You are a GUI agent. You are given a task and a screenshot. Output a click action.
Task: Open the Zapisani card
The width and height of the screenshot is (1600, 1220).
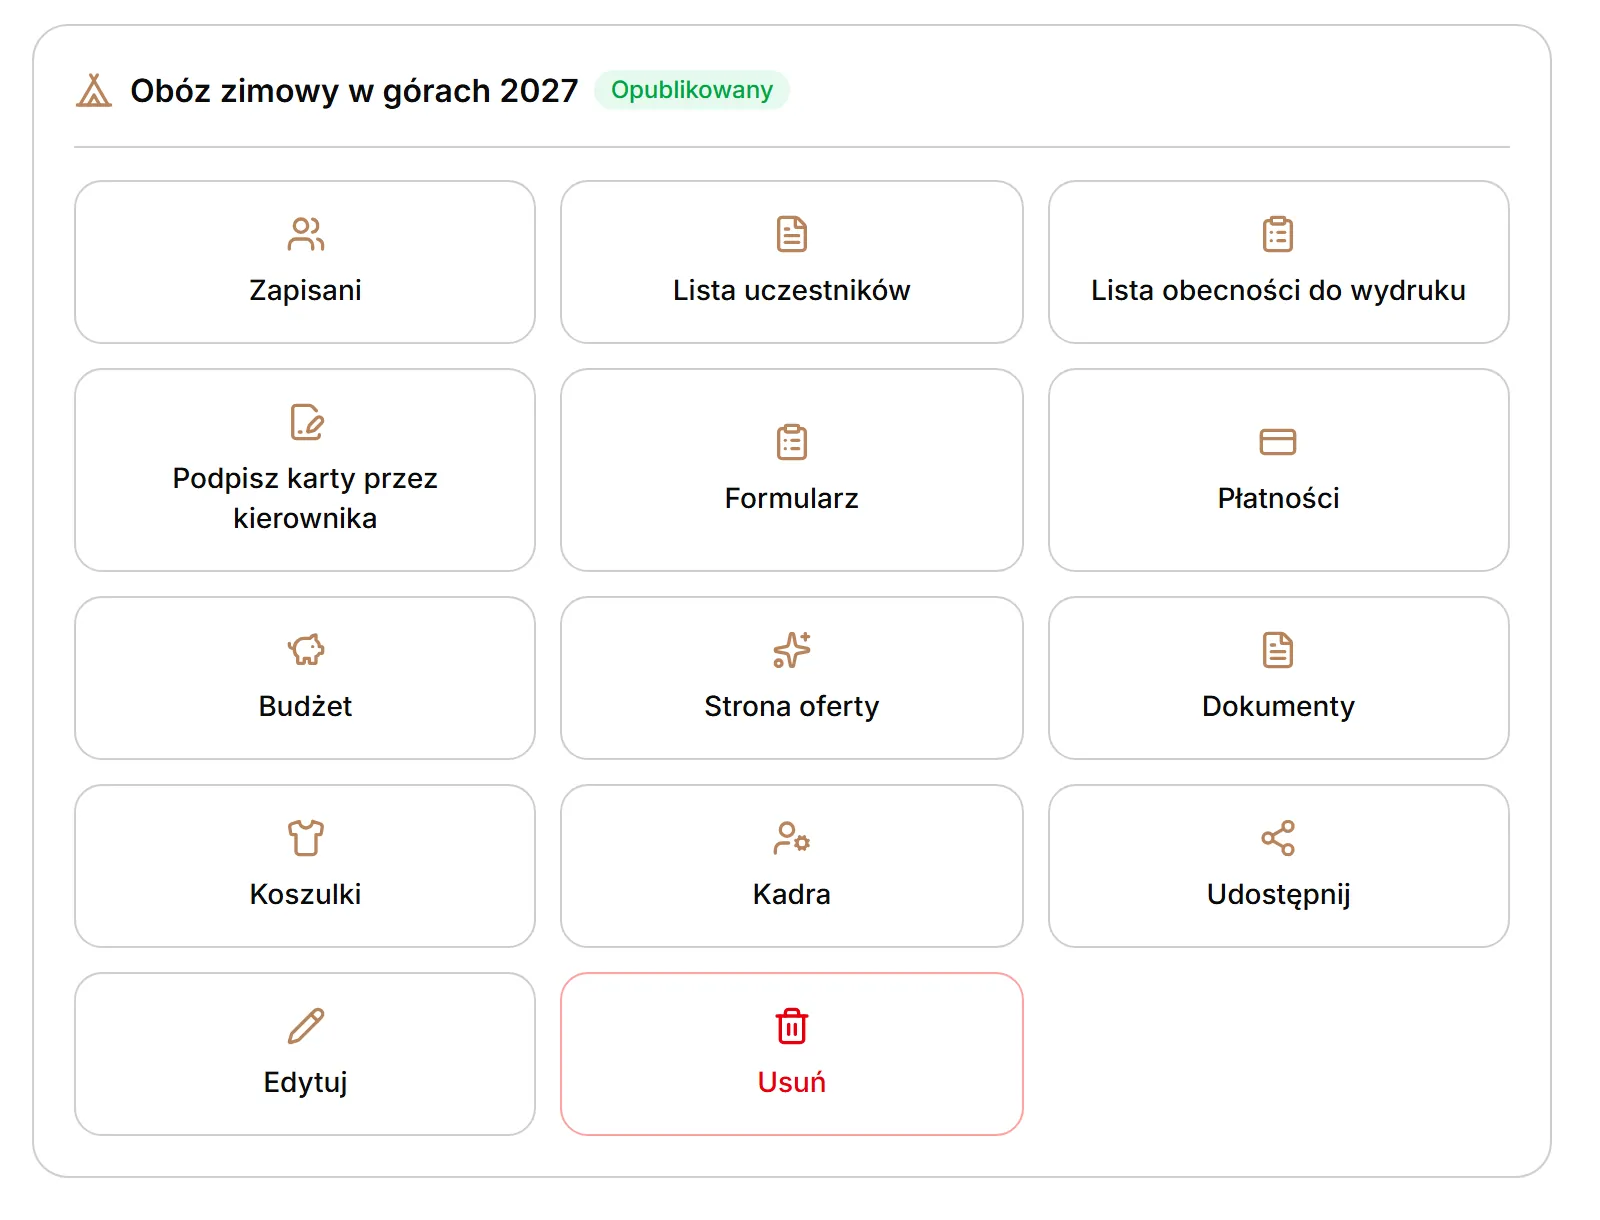[305, 262]
